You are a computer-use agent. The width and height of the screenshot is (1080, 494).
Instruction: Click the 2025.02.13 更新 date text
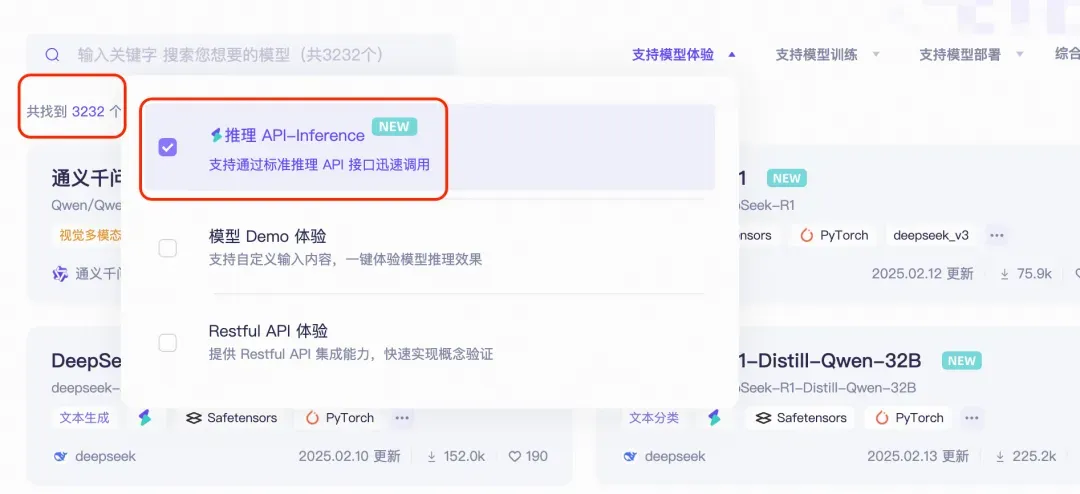[918, 456]
